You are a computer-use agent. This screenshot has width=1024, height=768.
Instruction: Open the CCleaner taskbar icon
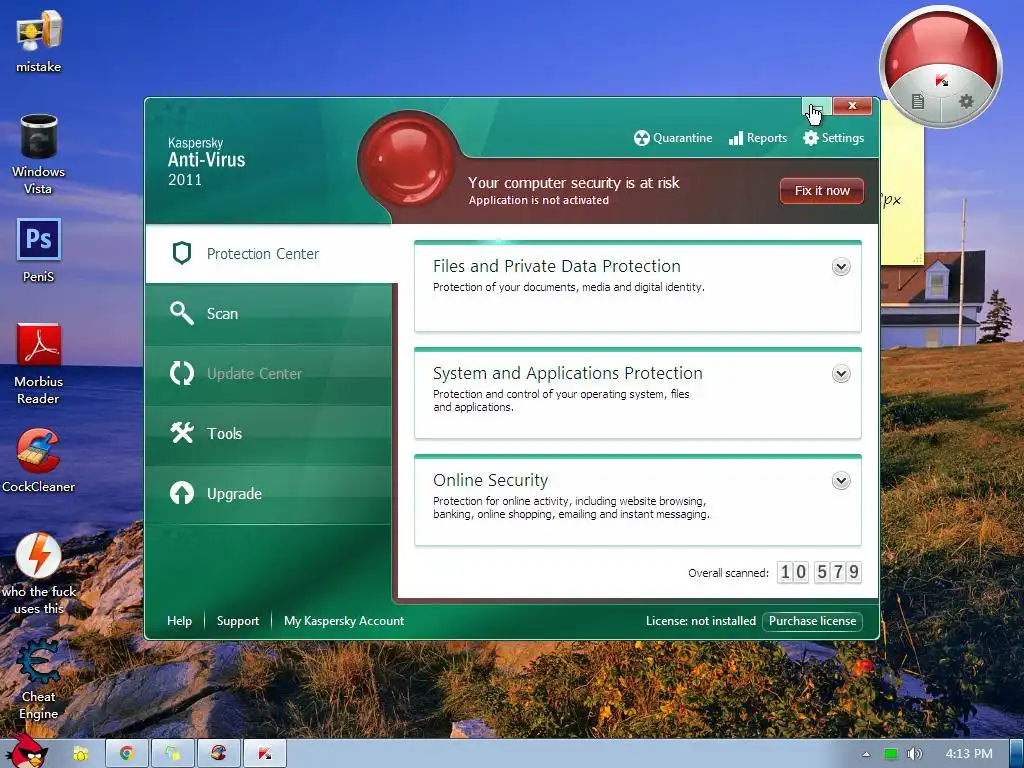(x=218, y=754)
